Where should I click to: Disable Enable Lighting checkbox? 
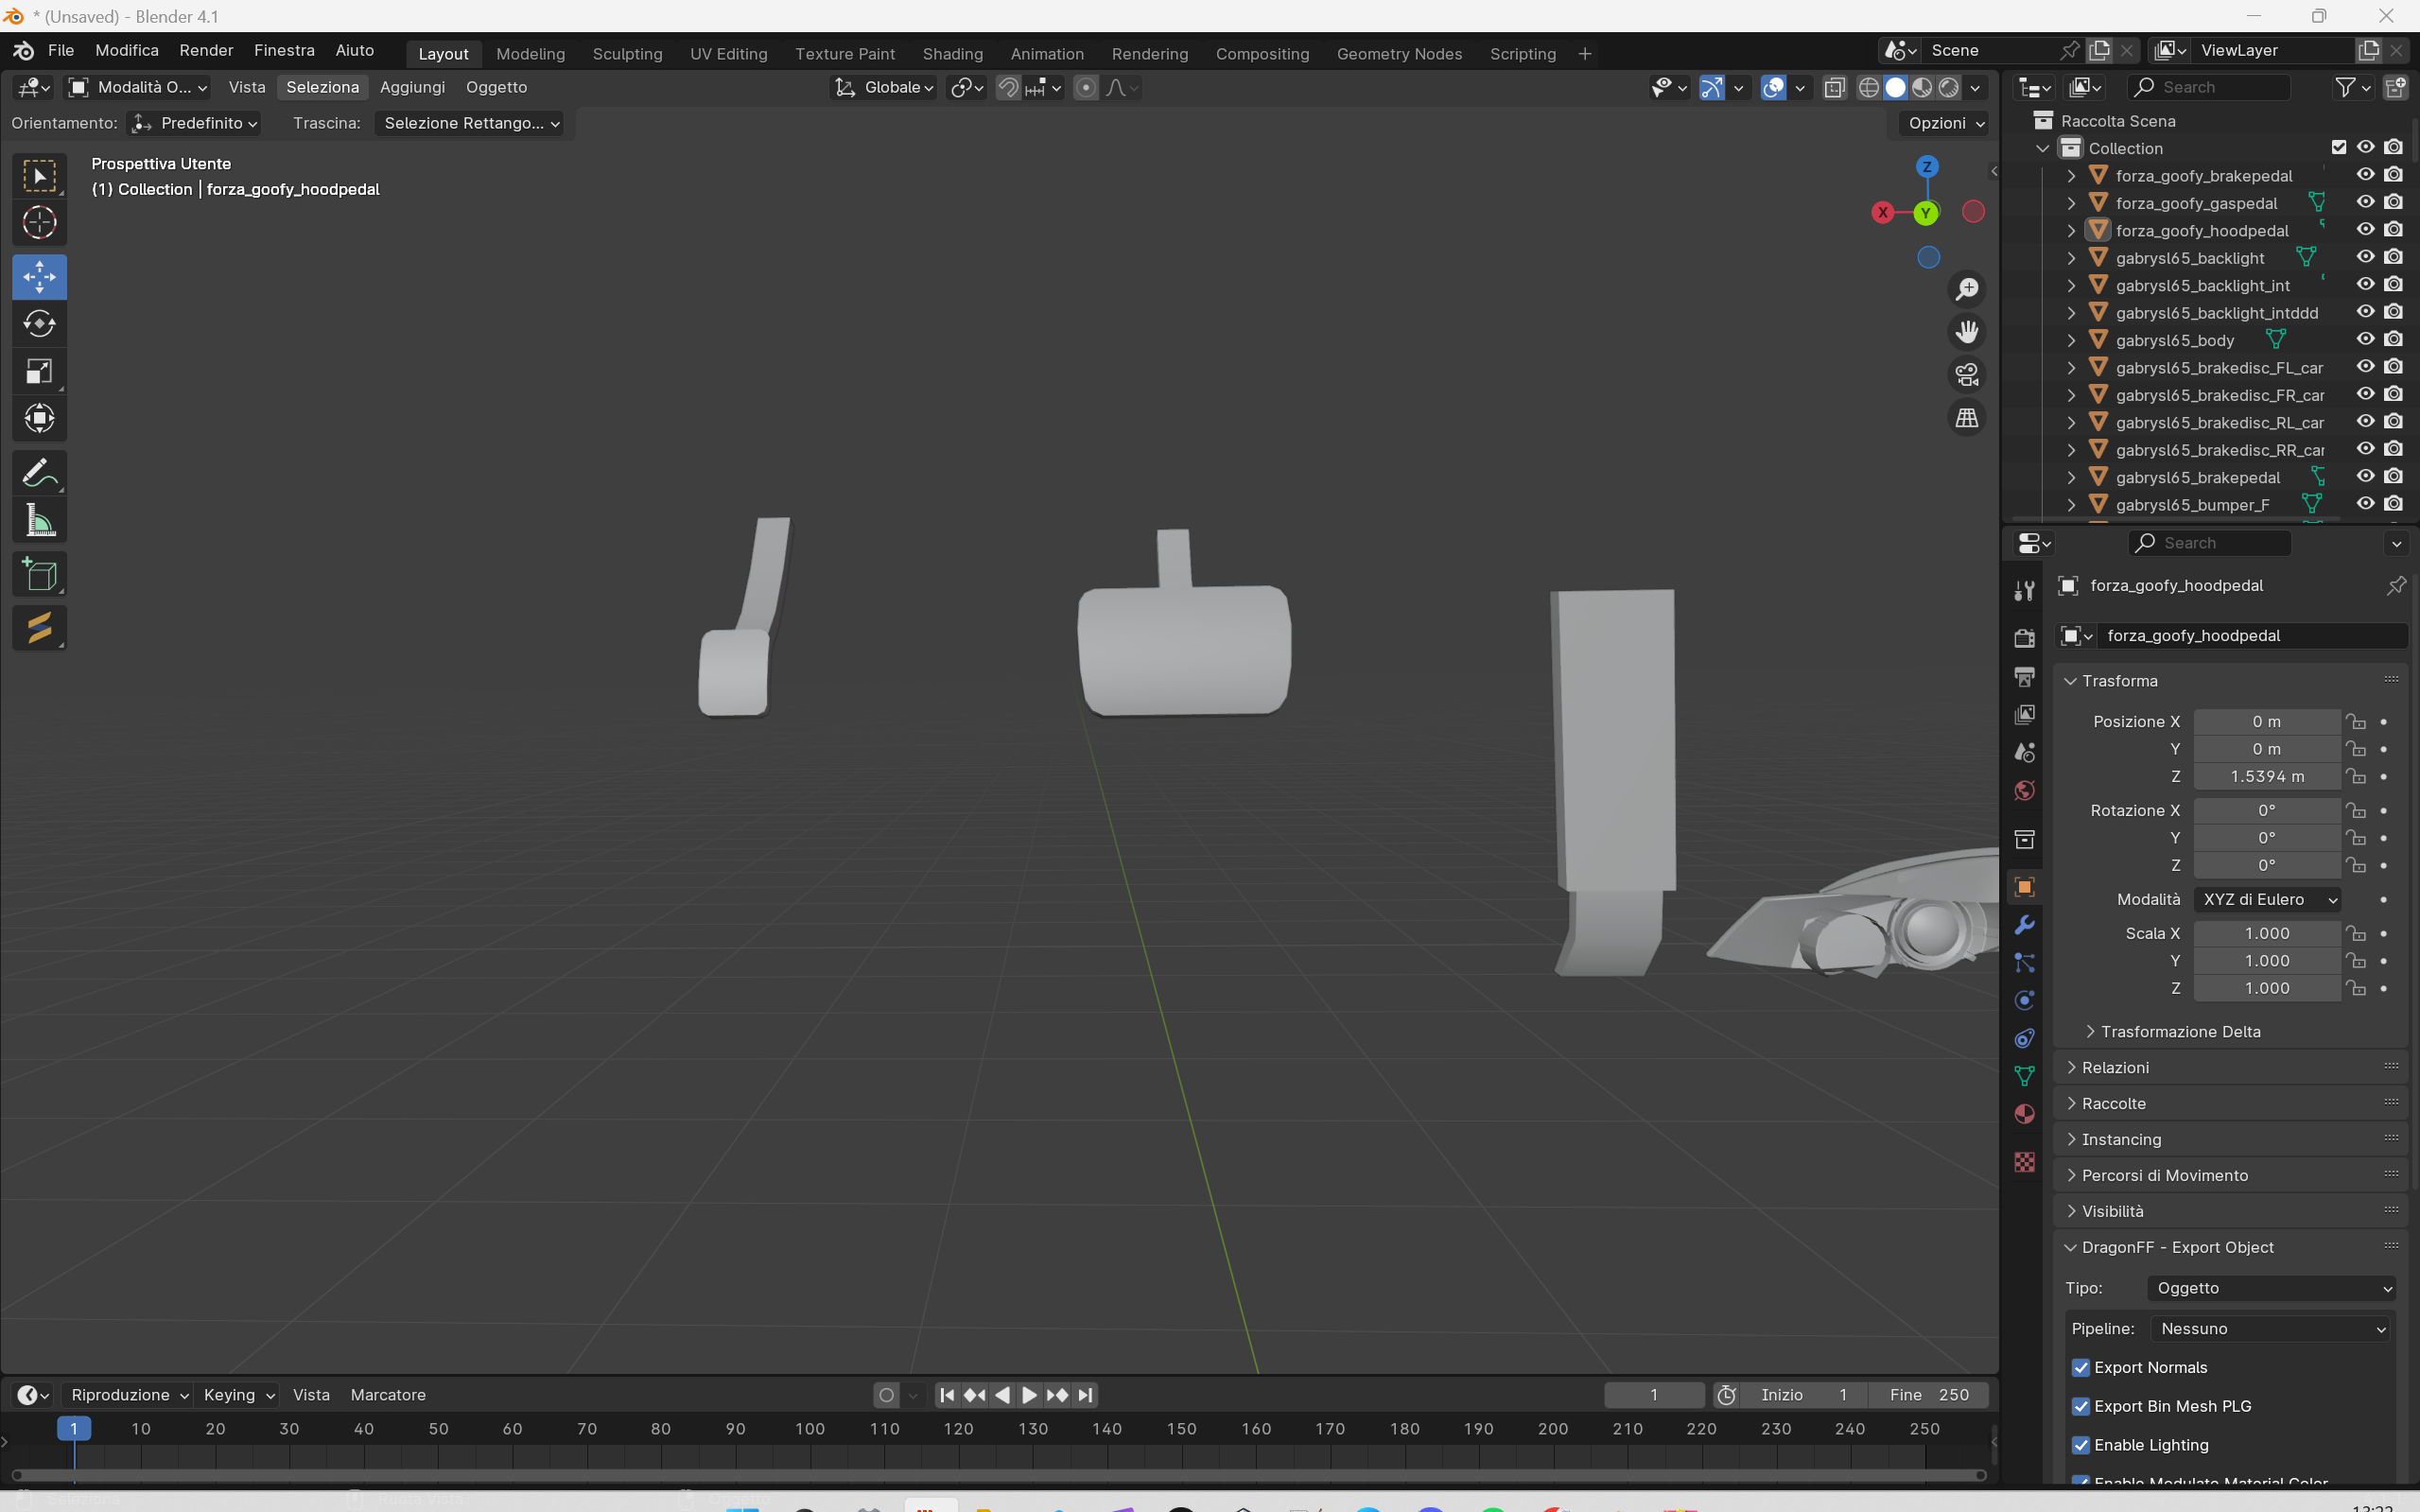(2081, 1445)
